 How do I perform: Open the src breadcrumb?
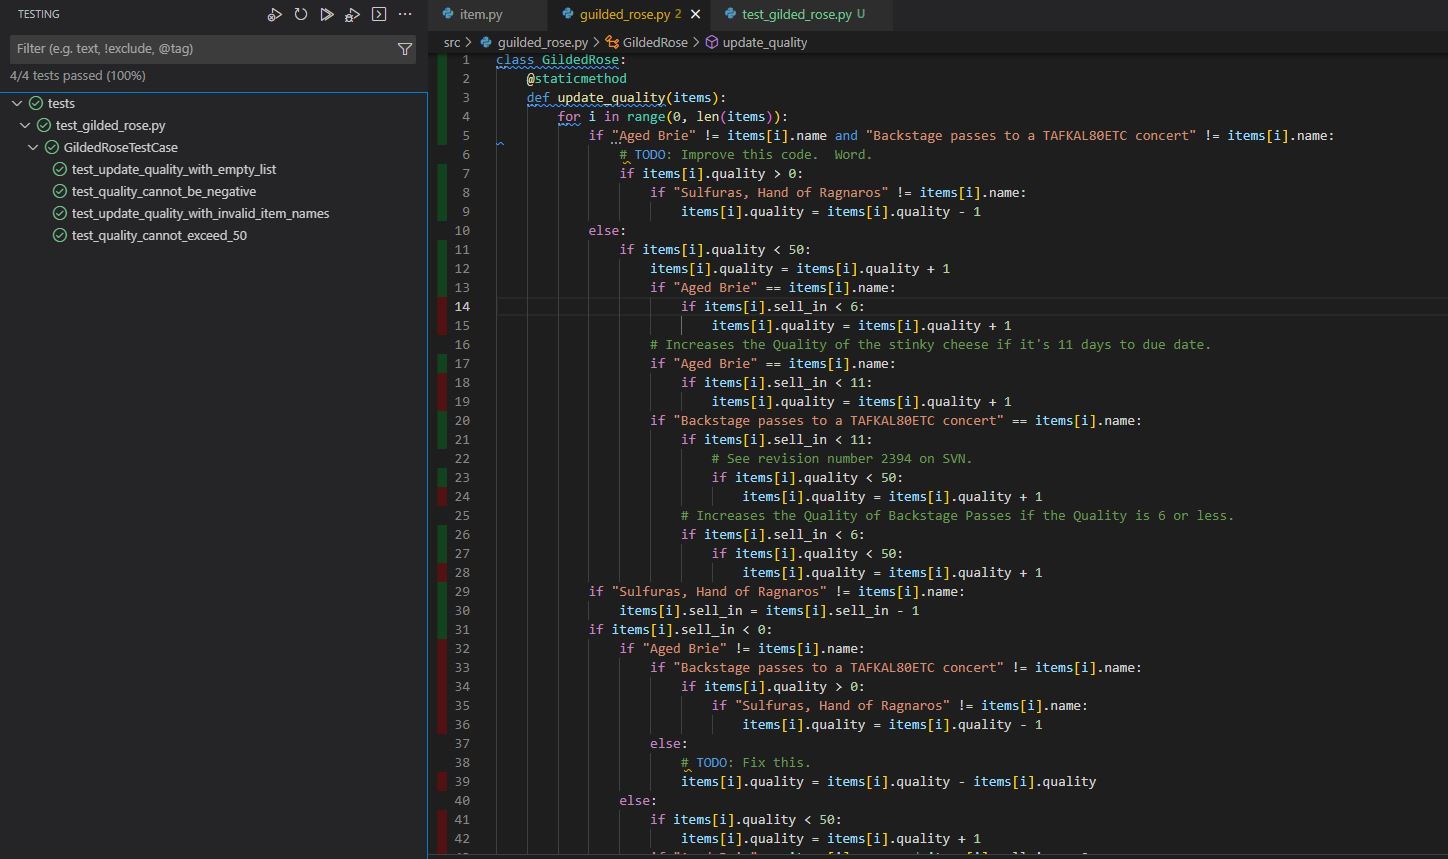[452, 42]
